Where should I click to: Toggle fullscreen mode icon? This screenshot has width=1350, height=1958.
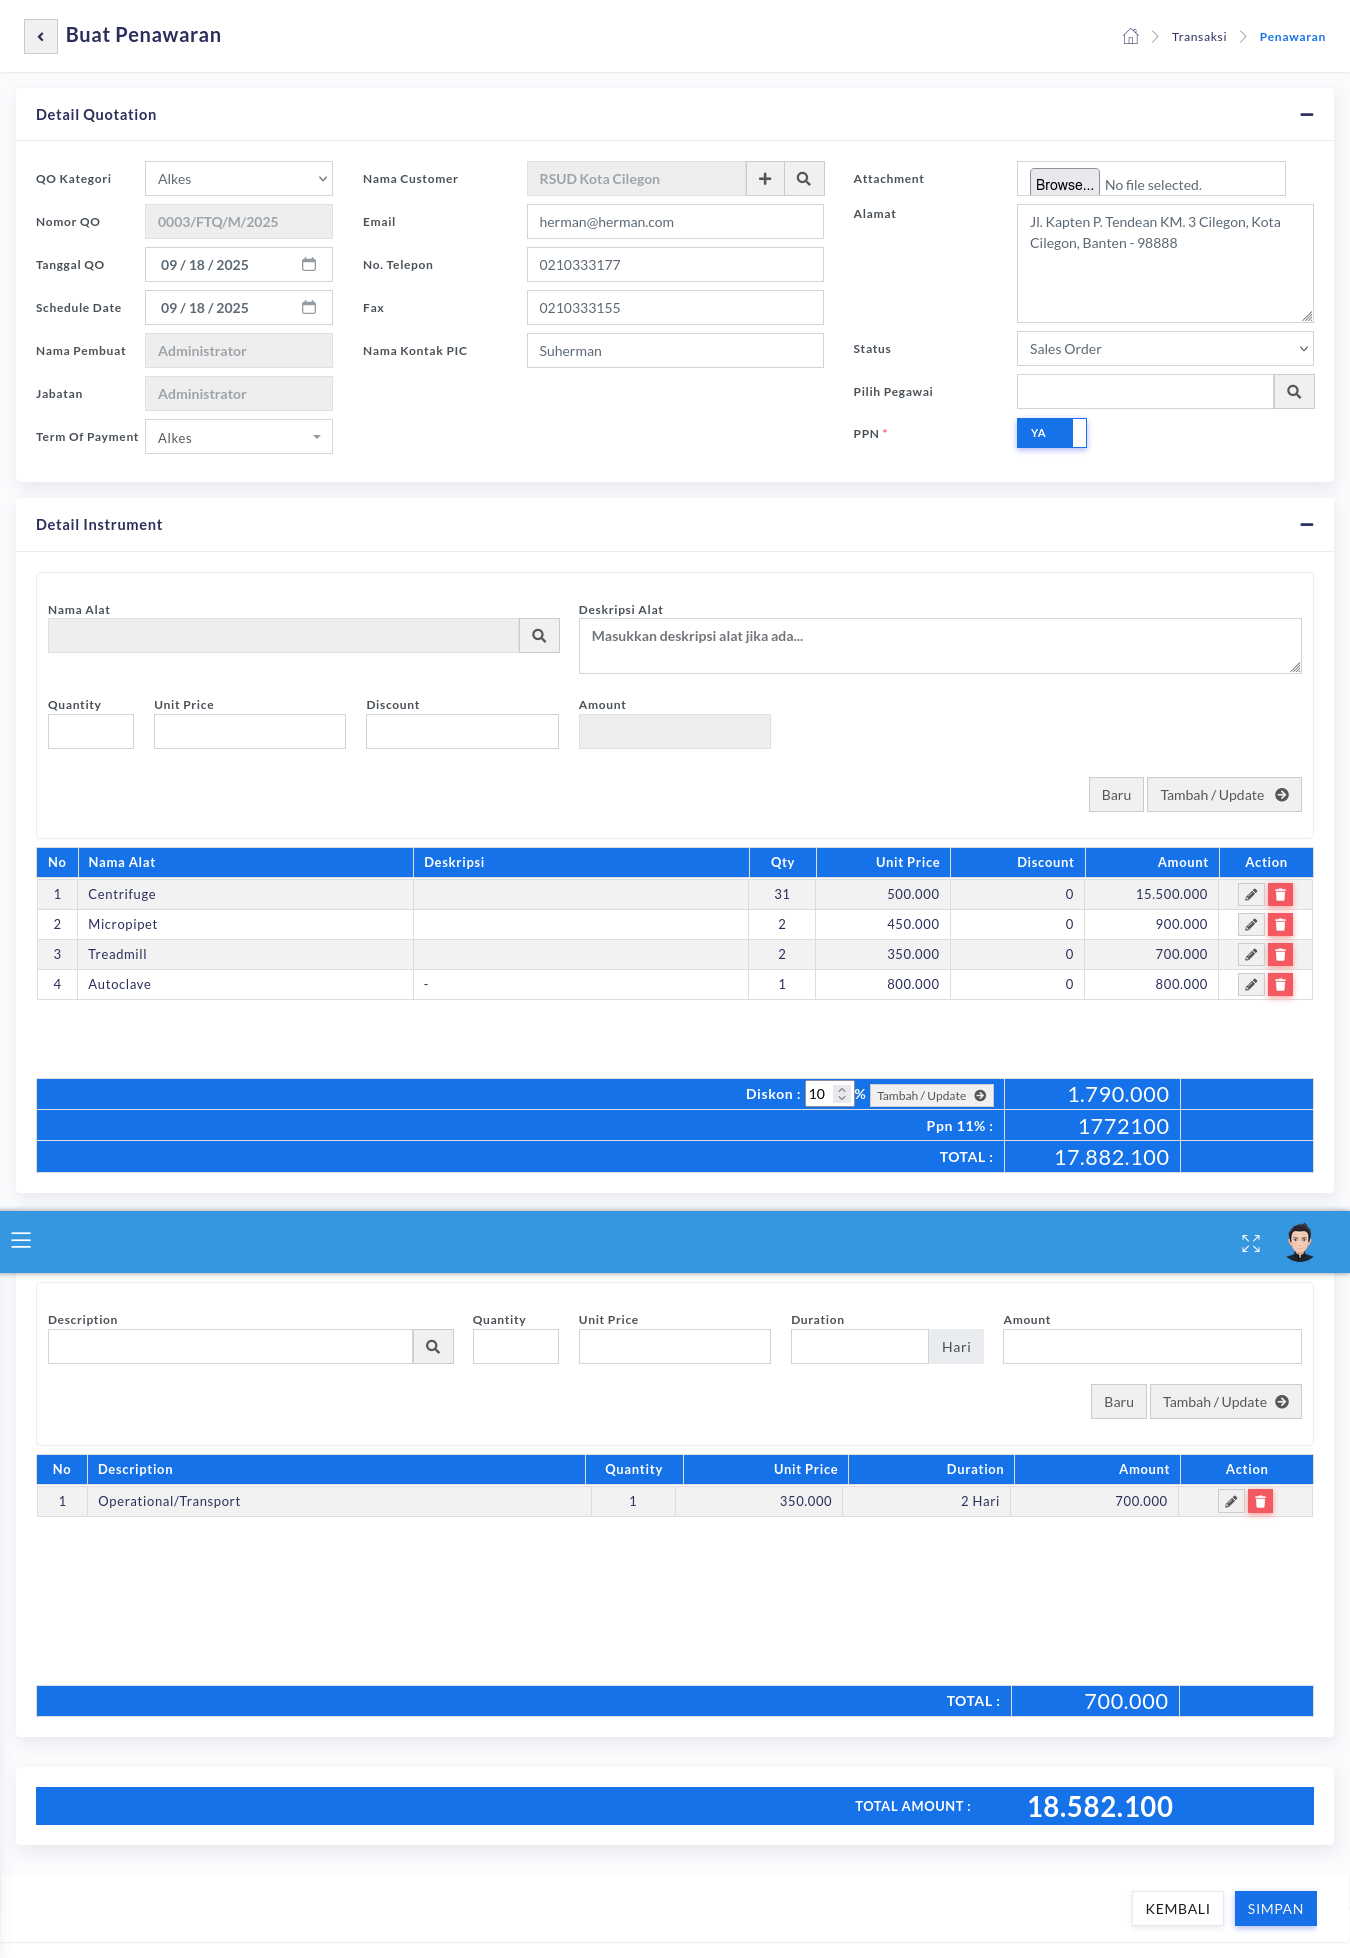click(1251, 1243)
